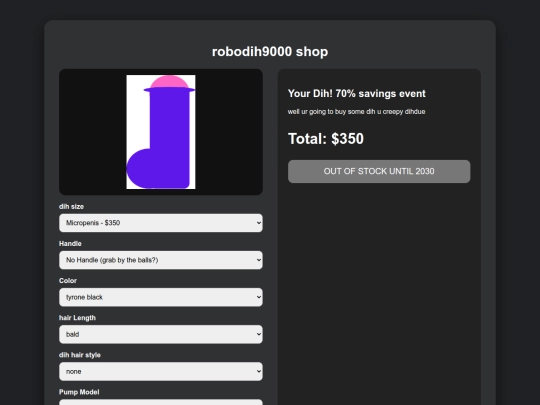Click the subtitle text under savings heading

356,112
